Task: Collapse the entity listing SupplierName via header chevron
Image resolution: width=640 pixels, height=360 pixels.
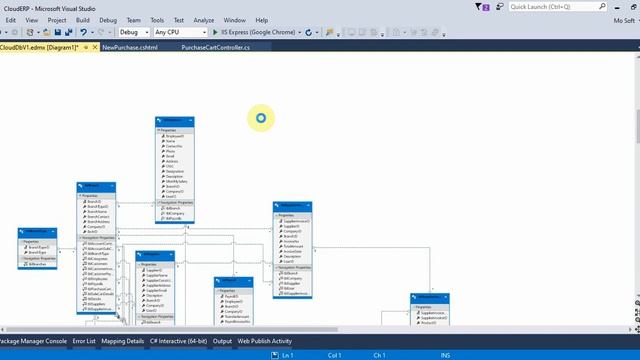Action: (x=171, y=255)
